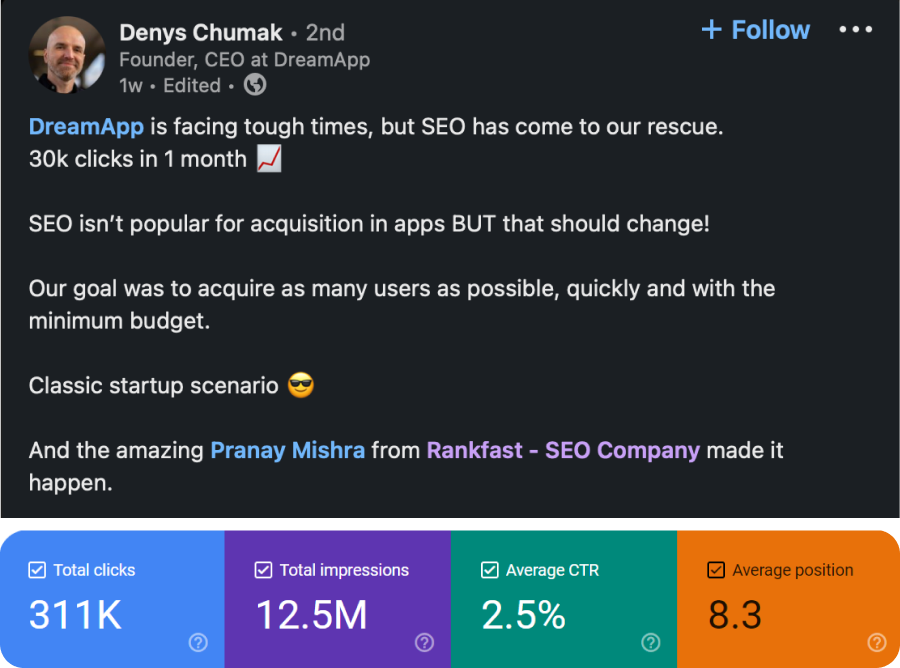Screen dimensions: 900x668
Task: Click the globe visibility icon
Action: 256,85
